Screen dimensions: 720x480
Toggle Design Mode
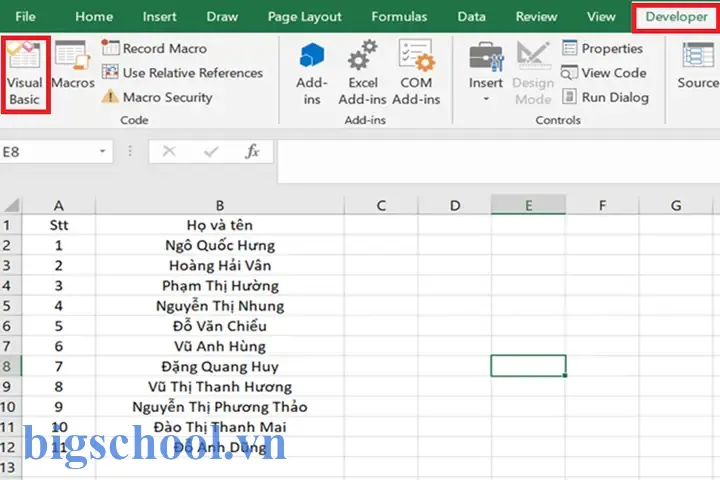(533, 73)
